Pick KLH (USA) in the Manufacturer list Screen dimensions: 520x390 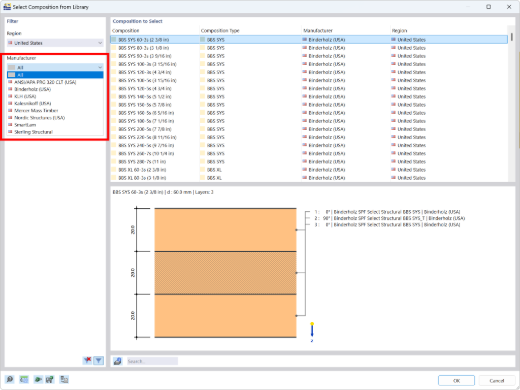click(55, 96)
